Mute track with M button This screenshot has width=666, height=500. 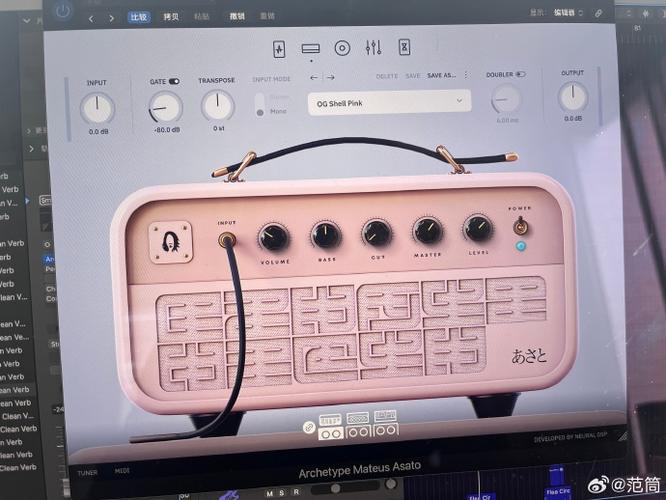pyautogui.click(x=269, y=493)
